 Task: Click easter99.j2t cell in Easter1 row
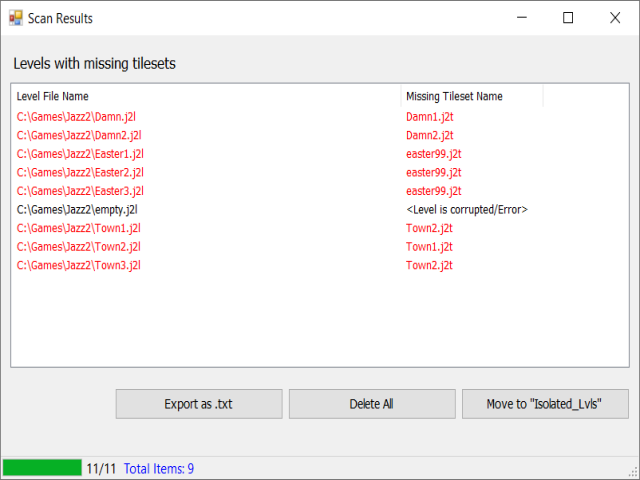click(x=433, y=154)
